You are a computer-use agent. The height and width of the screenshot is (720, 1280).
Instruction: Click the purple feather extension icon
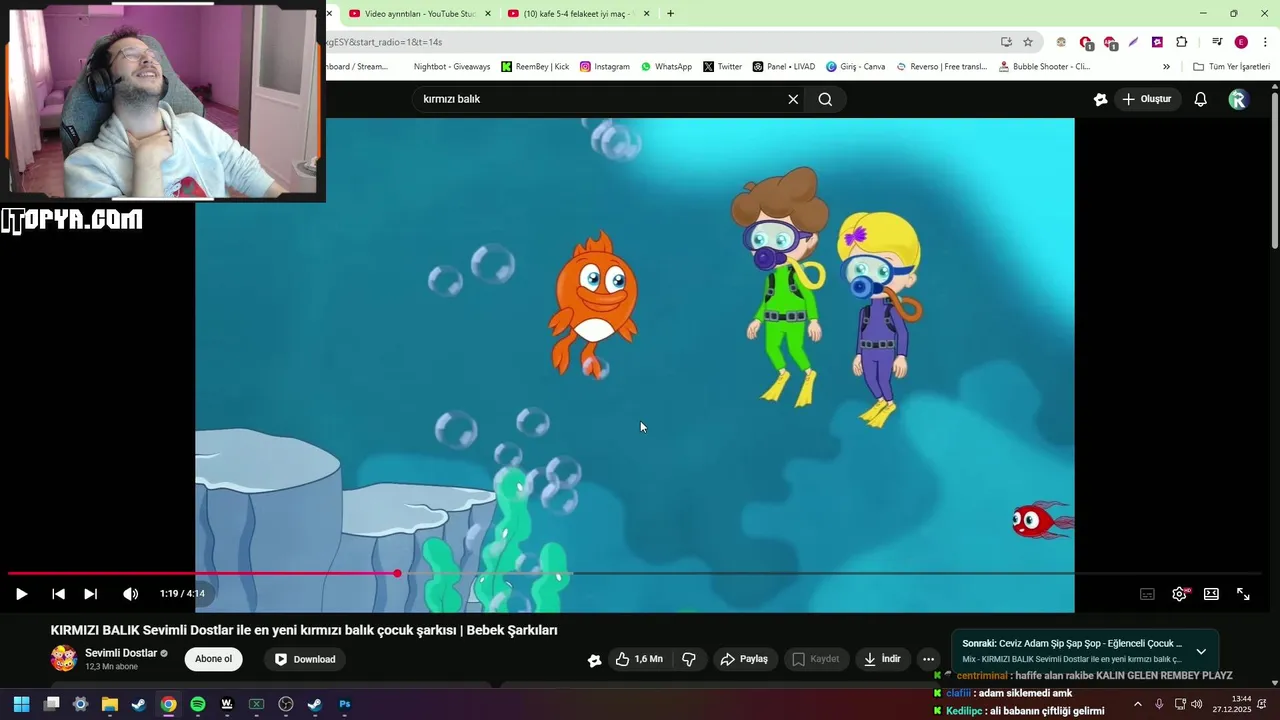1133,42
